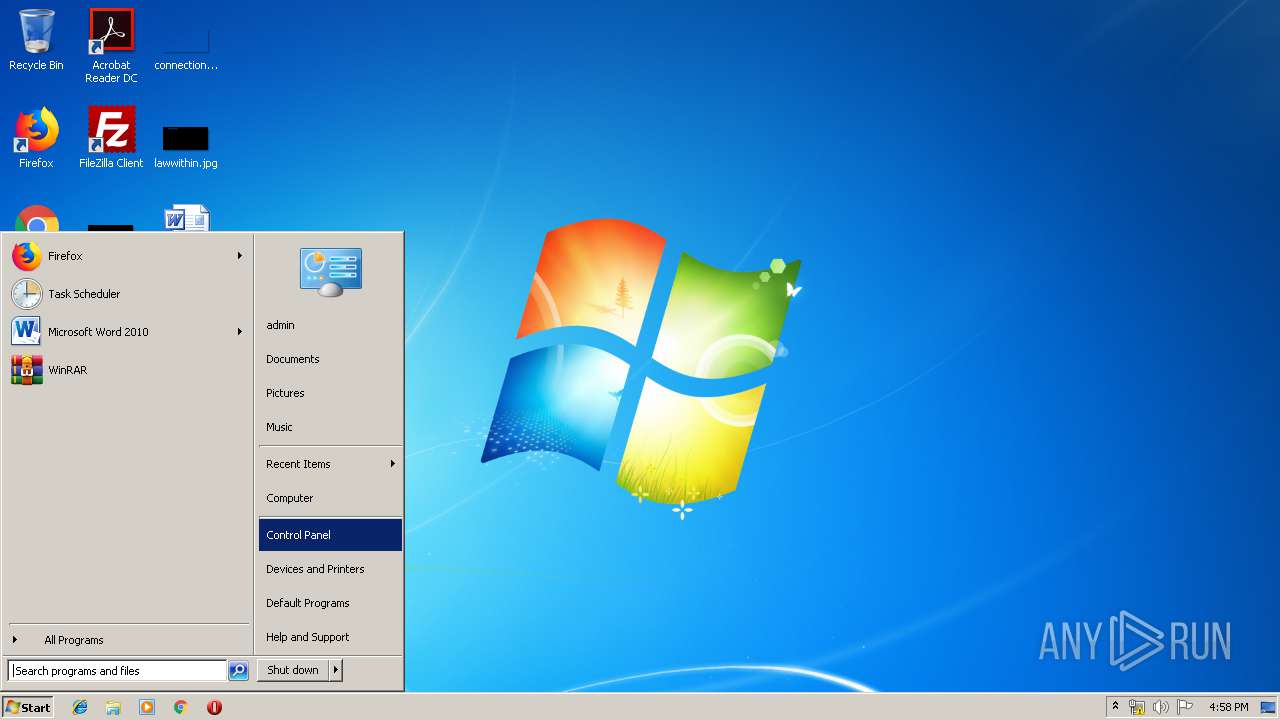The width and height of the screenshot is (1280, 720).
Task: Expand Microsoft Word 2010 jump list arrow
Action: (240, 332)
